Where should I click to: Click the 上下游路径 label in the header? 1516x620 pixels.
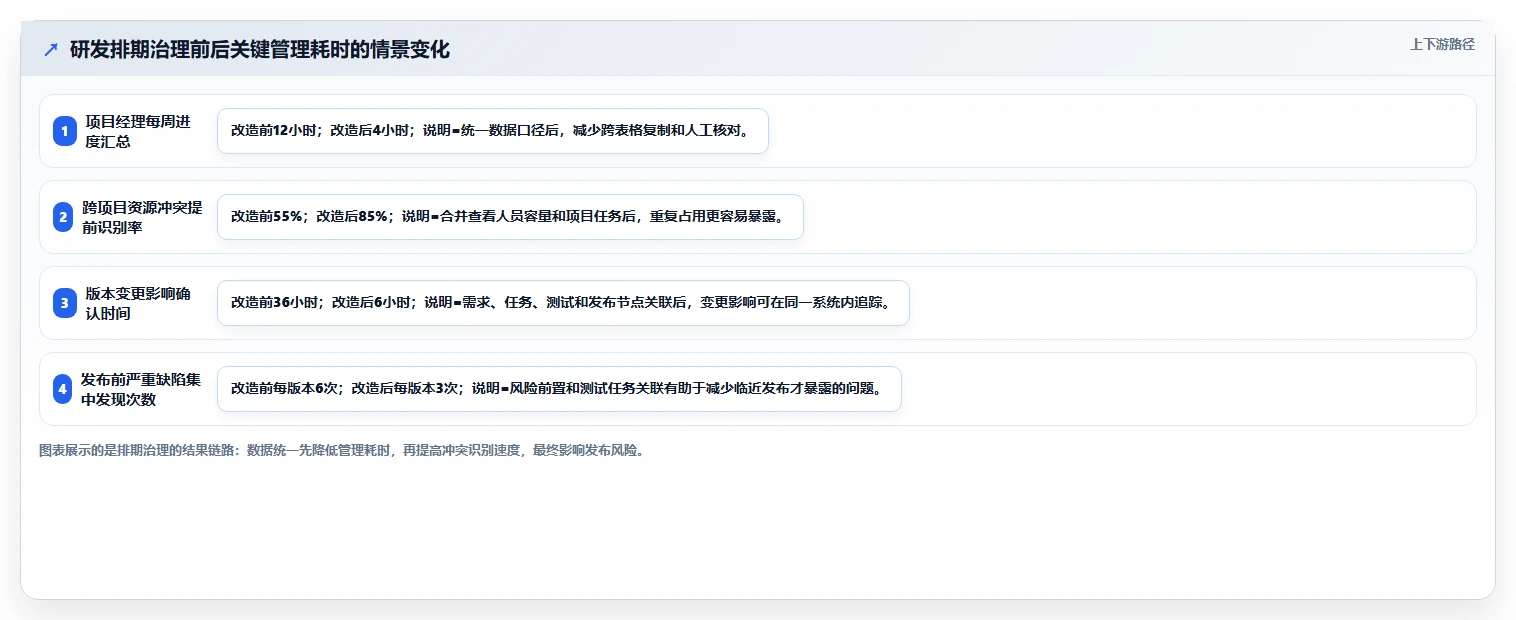(1442, 44)
